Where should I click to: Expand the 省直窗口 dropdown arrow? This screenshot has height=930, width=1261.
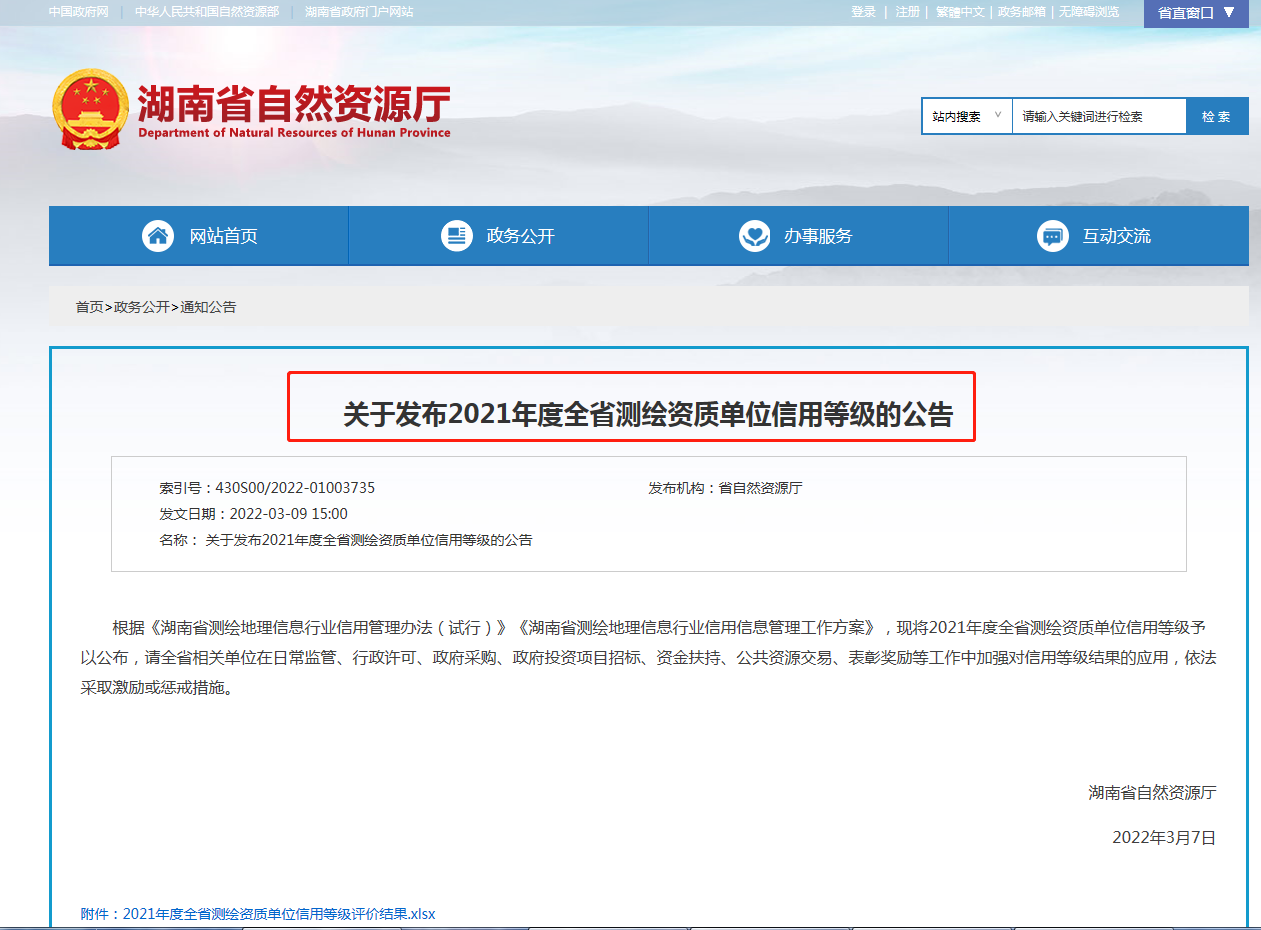pos(1229,12)
